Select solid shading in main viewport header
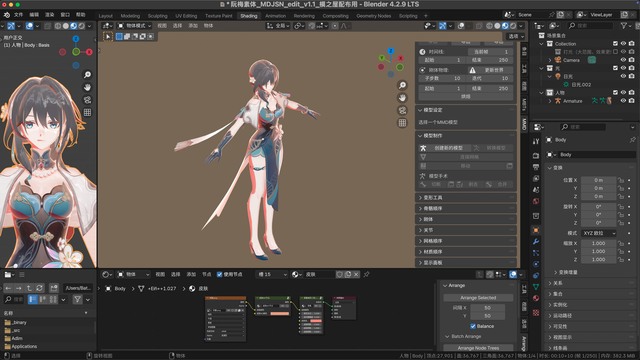The image size is (640, 360). 497,26
